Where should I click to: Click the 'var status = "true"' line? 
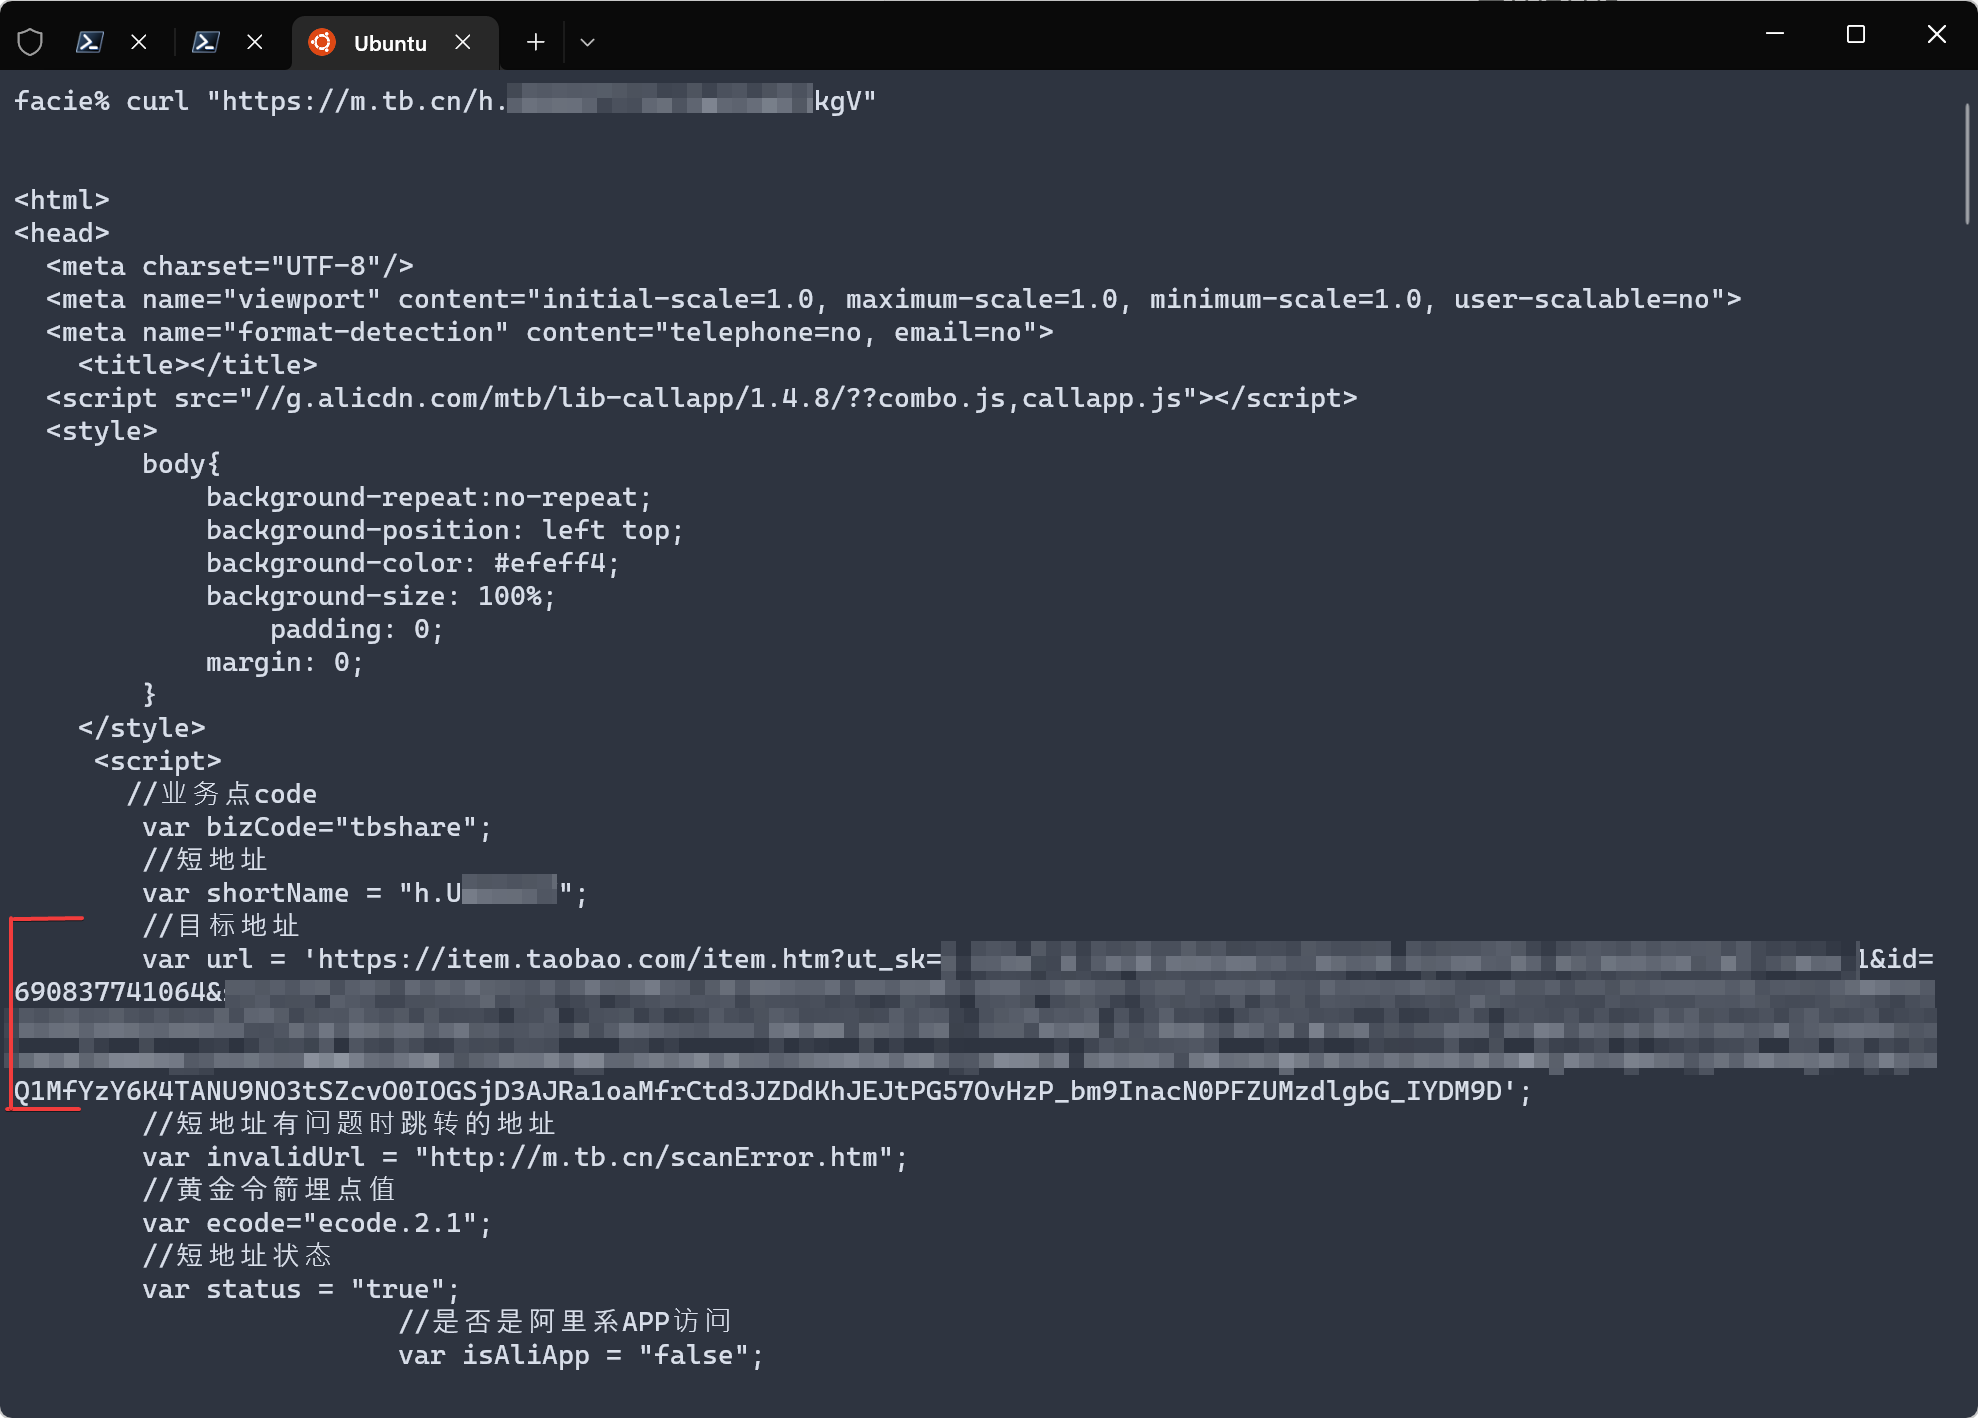(x=301, y=1289)
